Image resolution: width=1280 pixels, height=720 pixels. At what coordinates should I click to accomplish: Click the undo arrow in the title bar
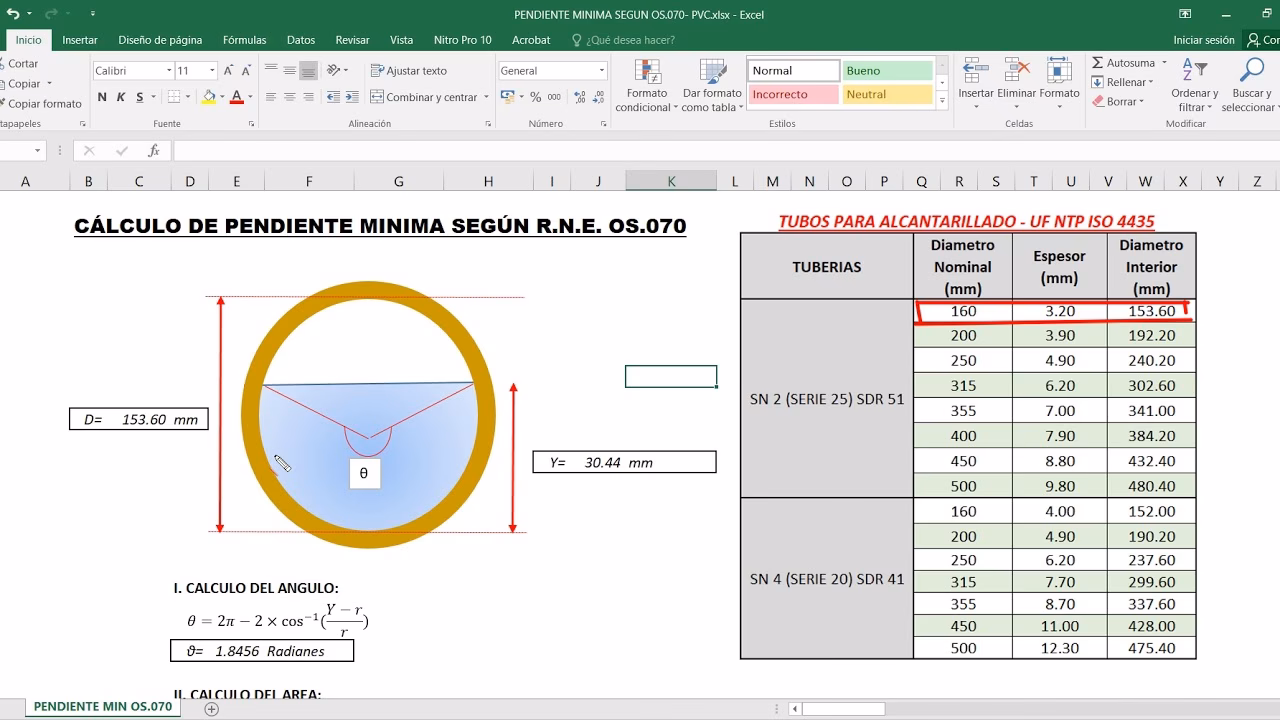click(13, 14)
